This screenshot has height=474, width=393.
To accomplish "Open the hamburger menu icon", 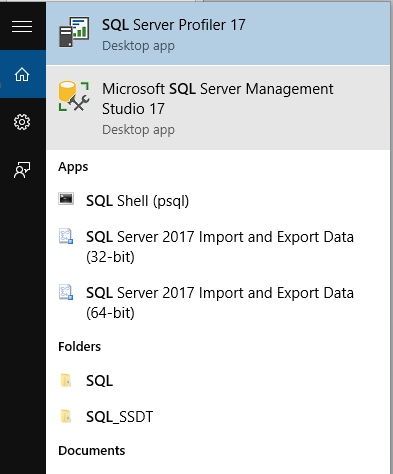I will pyautogui.click(x=22, y=27).
